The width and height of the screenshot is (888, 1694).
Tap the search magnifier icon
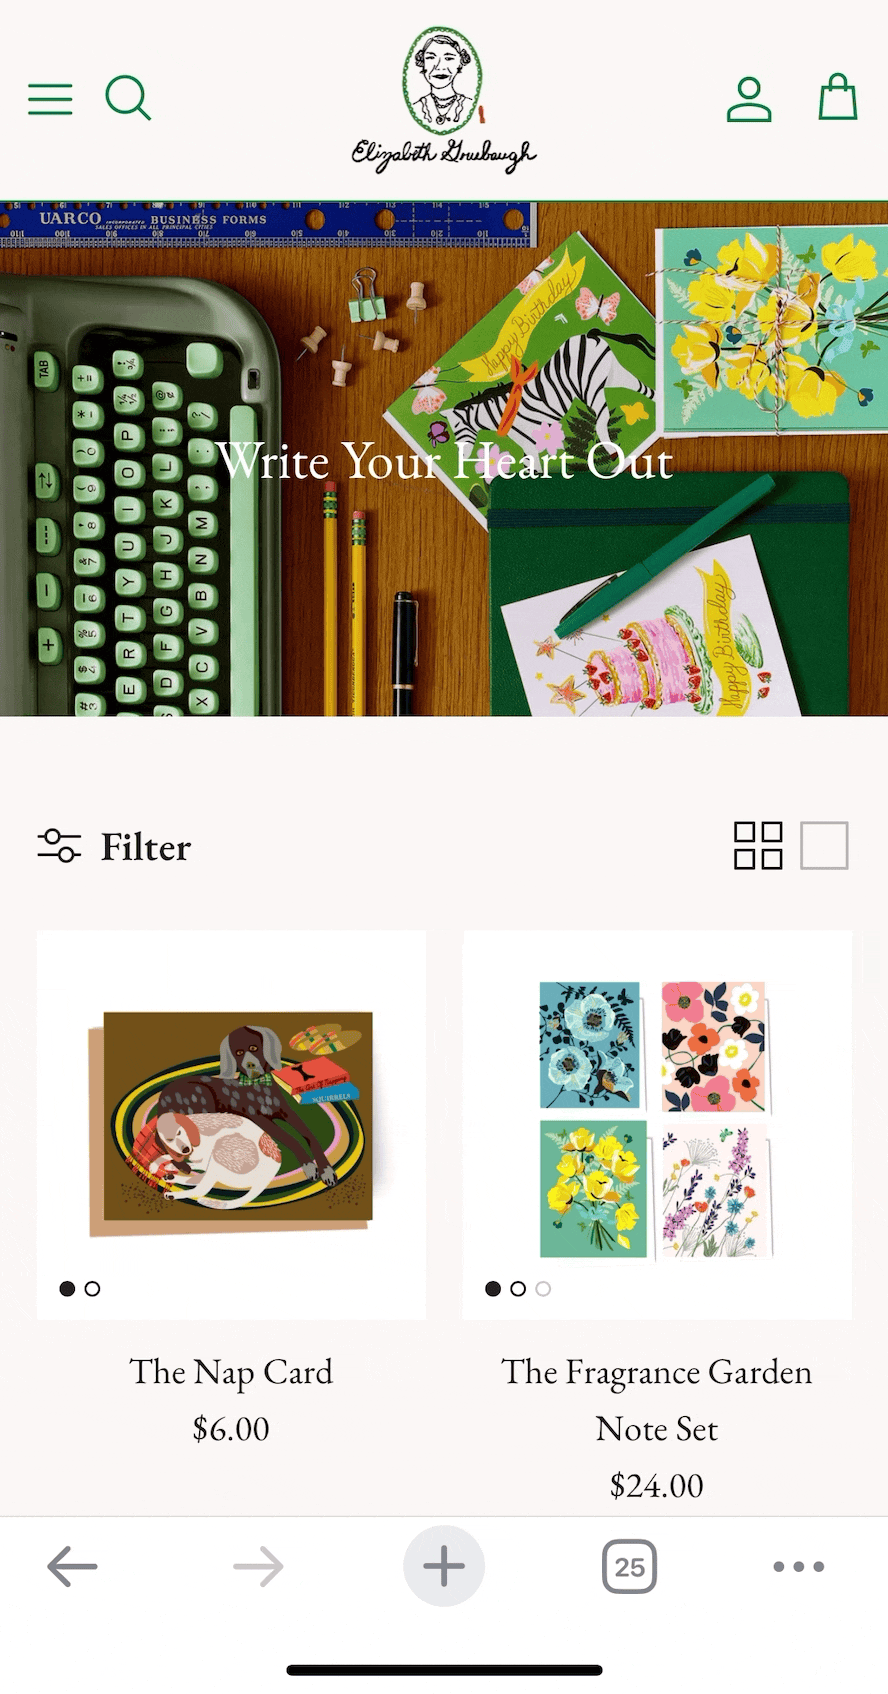(x=128, y=98)
